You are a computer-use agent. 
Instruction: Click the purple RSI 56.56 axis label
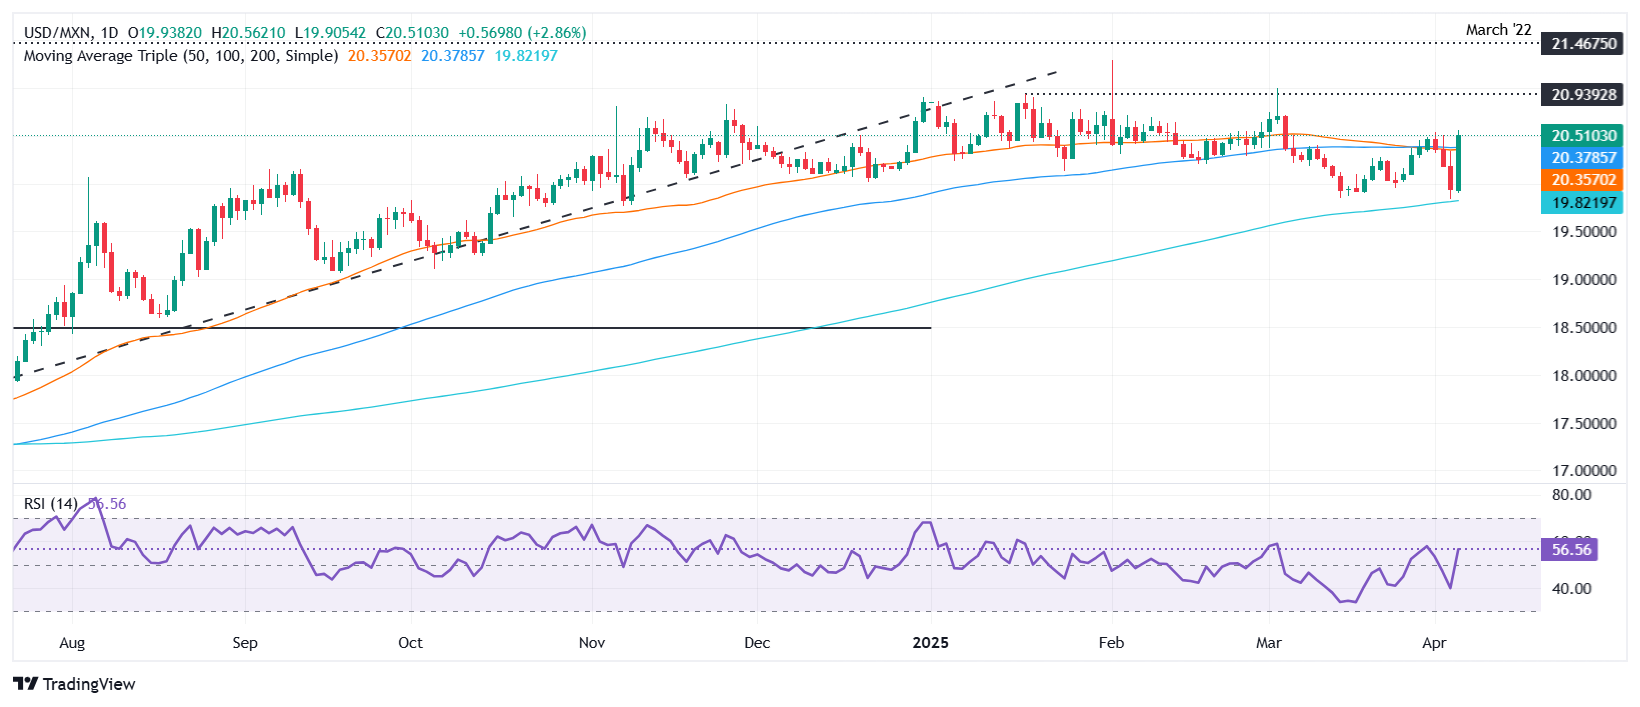tap(1571, 549)
